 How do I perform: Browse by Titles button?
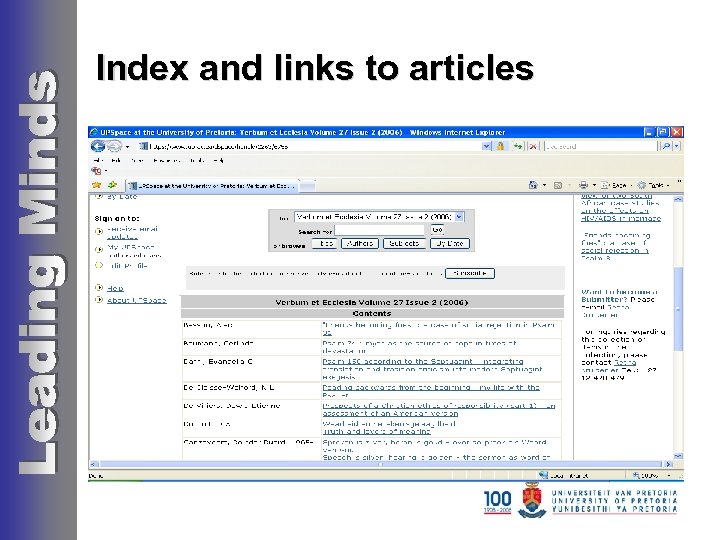tap(325, 243)
